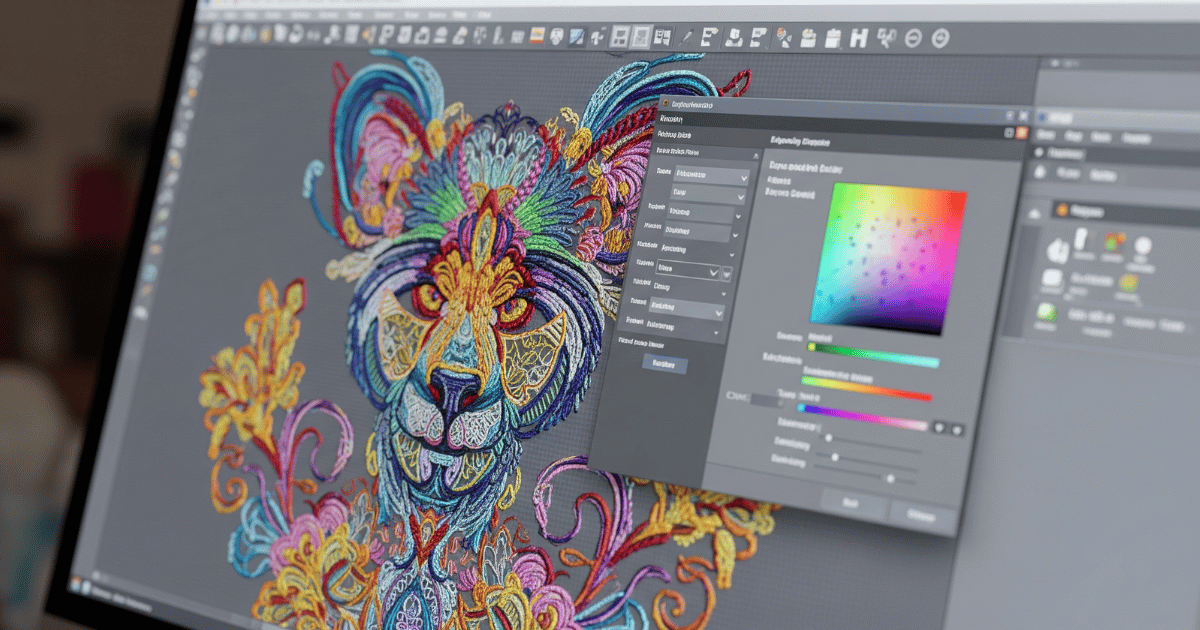Click the white clipboard icon left of the H icon
The image size is (1200, 630).
(x=832, y=40)
